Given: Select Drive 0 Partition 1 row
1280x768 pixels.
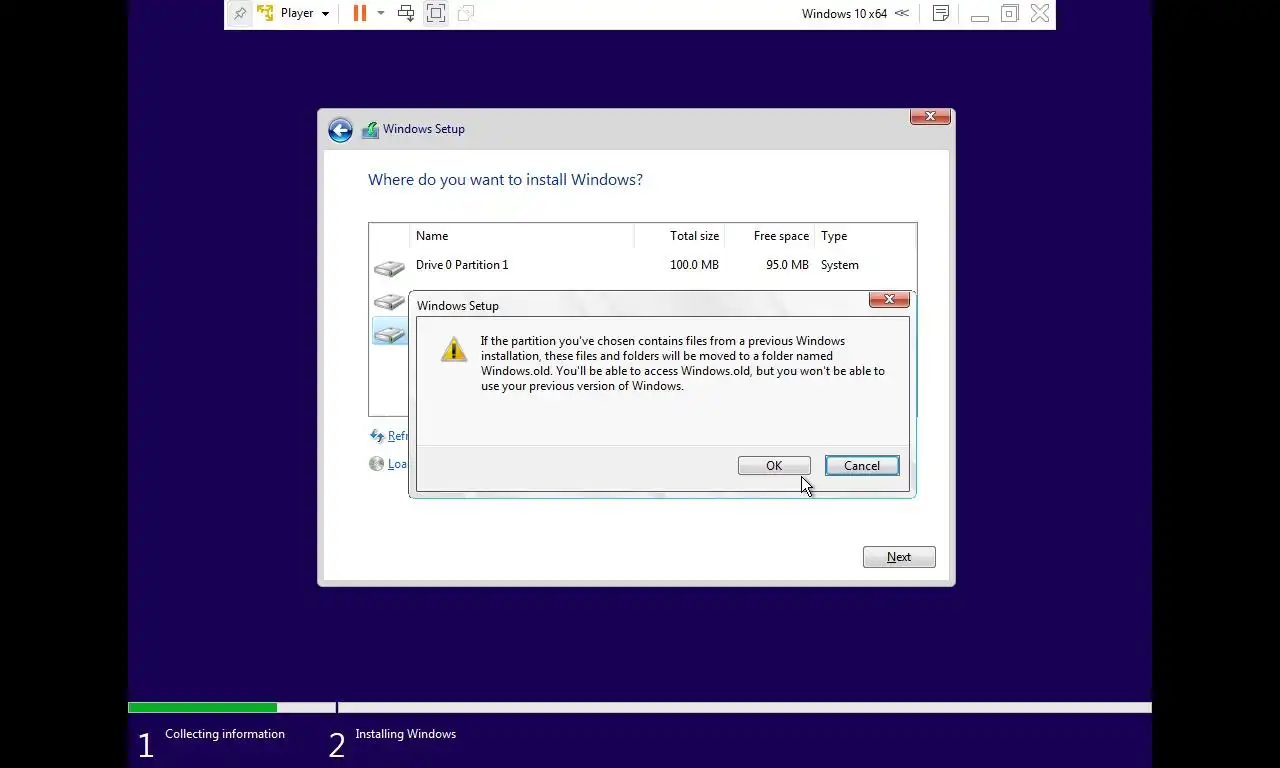Looking at the screenshot, I should point(642,265).
